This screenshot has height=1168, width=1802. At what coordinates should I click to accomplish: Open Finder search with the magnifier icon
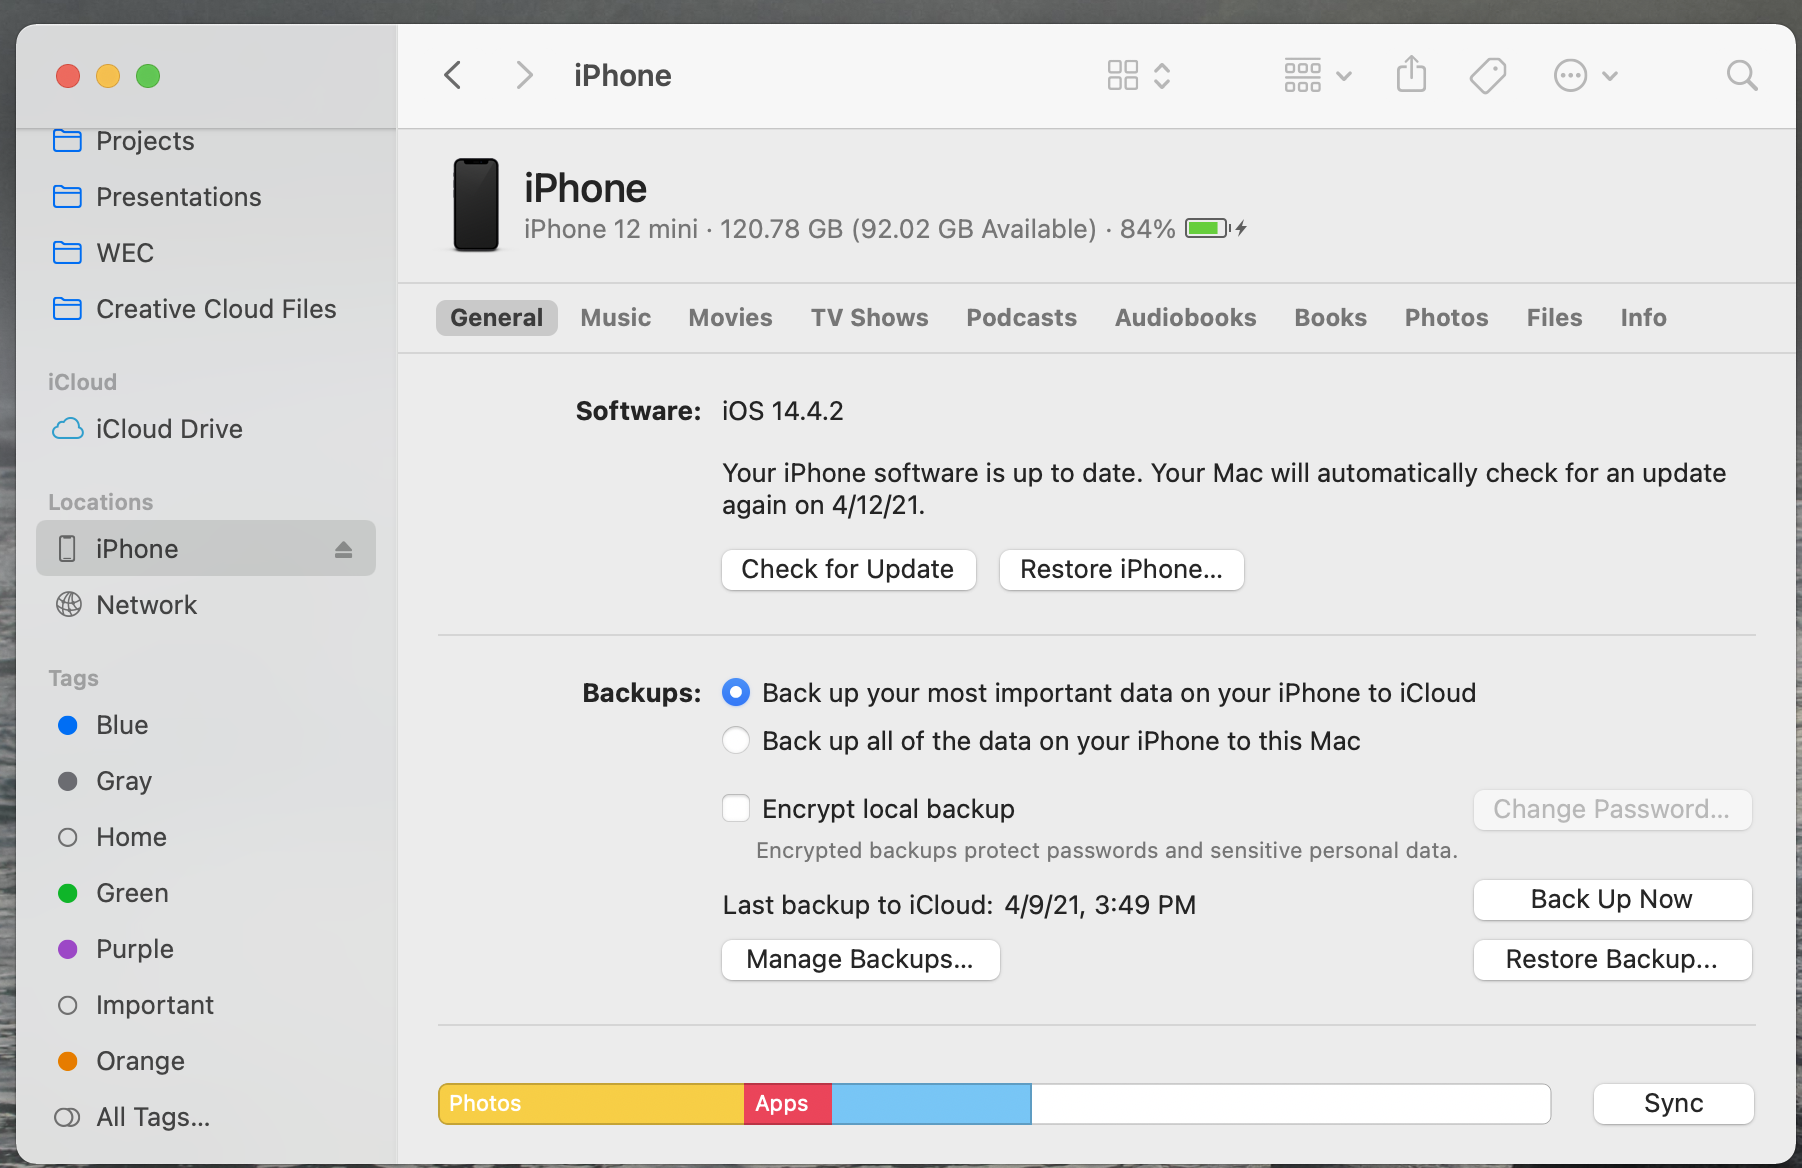click(x=1742, y=75)
